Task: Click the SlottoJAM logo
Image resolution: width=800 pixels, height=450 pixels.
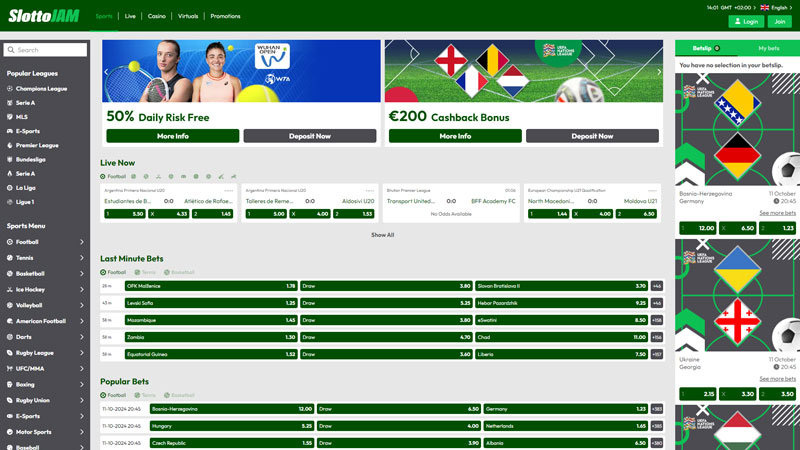Action: pyautogui.click(x=45, y=16)
